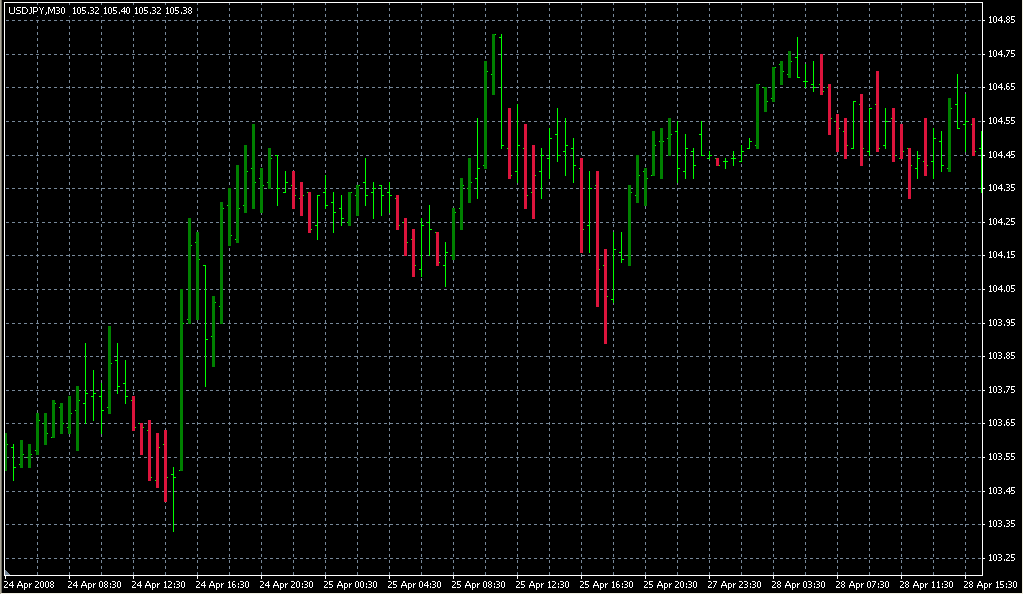Viewport: 1024px width, 594px height.
Task: Click the 28 Apr 03:30 time label
Action: (x=798, y=585)
